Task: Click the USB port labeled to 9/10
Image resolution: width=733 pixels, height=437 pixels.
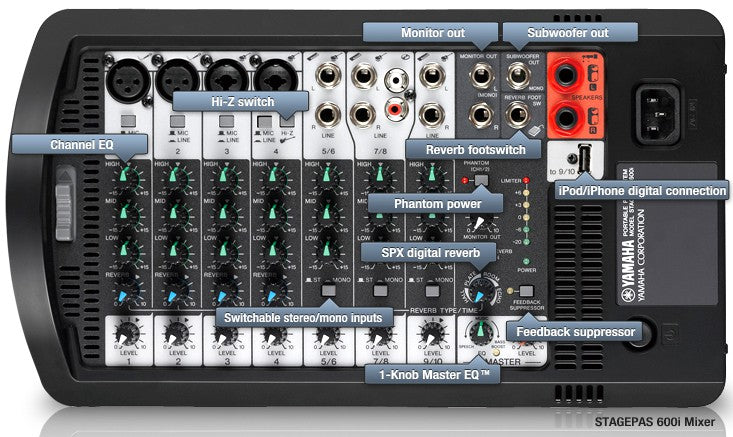Action: 583,158
